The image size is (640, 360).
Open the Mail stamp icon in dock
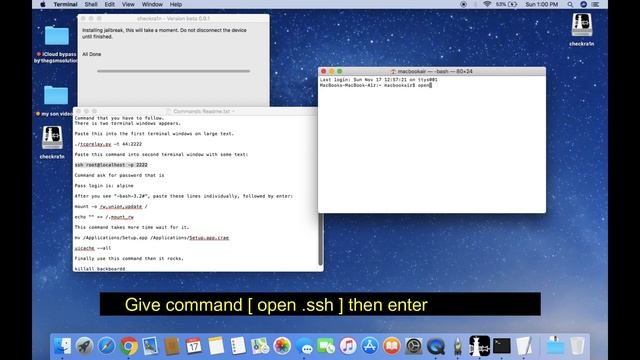point(150,346)
